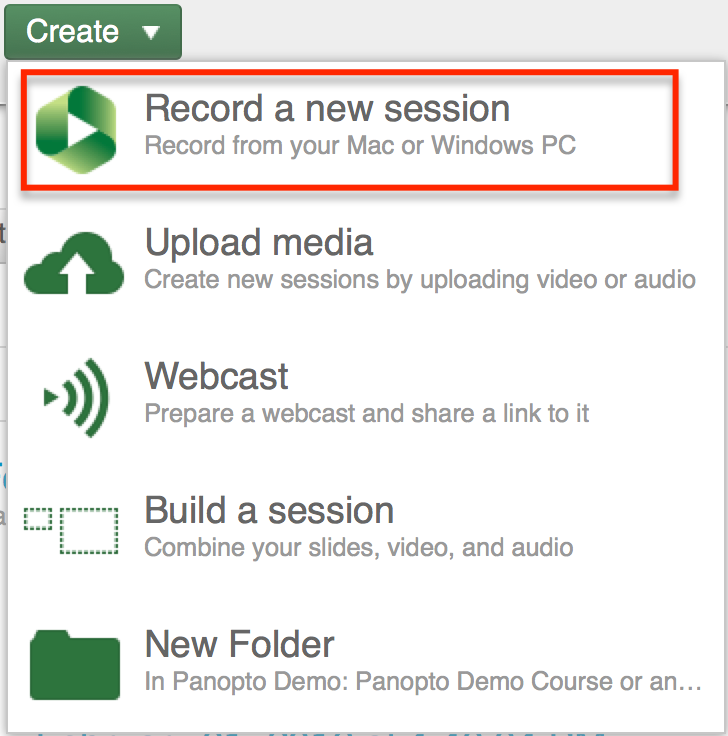Screen dimensions: 728x736
Task: Click 'Combine your slides, video, and audio' text
Action: coord(358,547)
